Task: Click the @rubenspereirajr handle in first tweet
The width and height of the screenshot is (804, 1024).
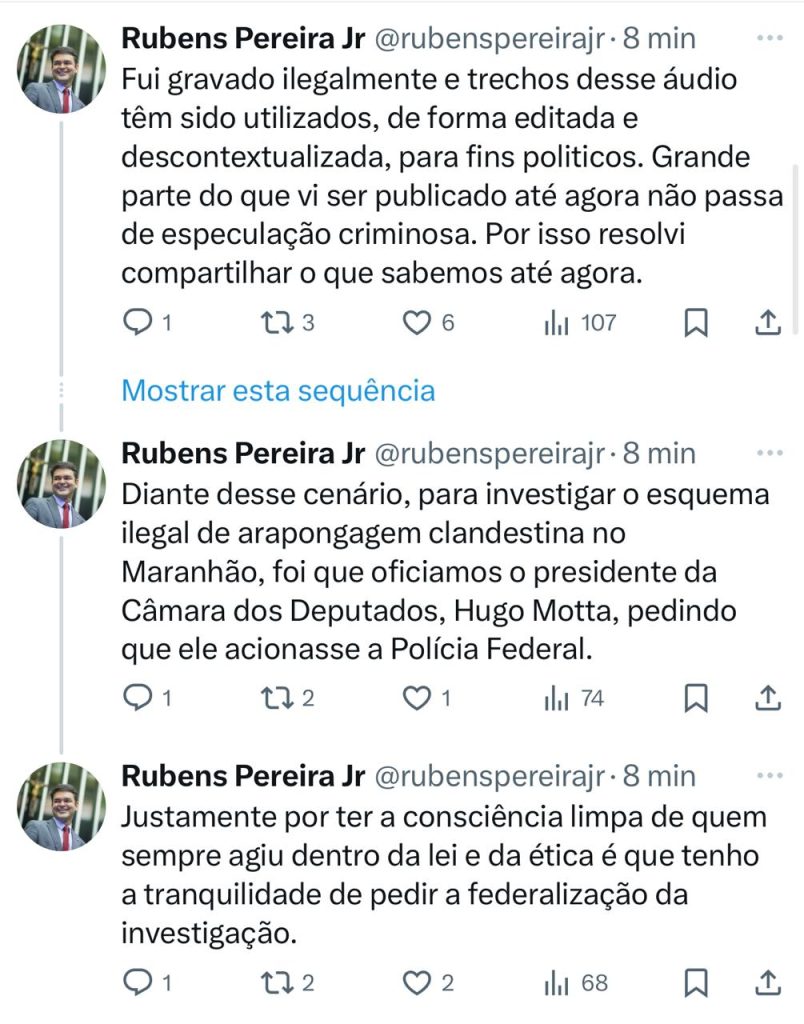Action: click(x=489, y=39)
